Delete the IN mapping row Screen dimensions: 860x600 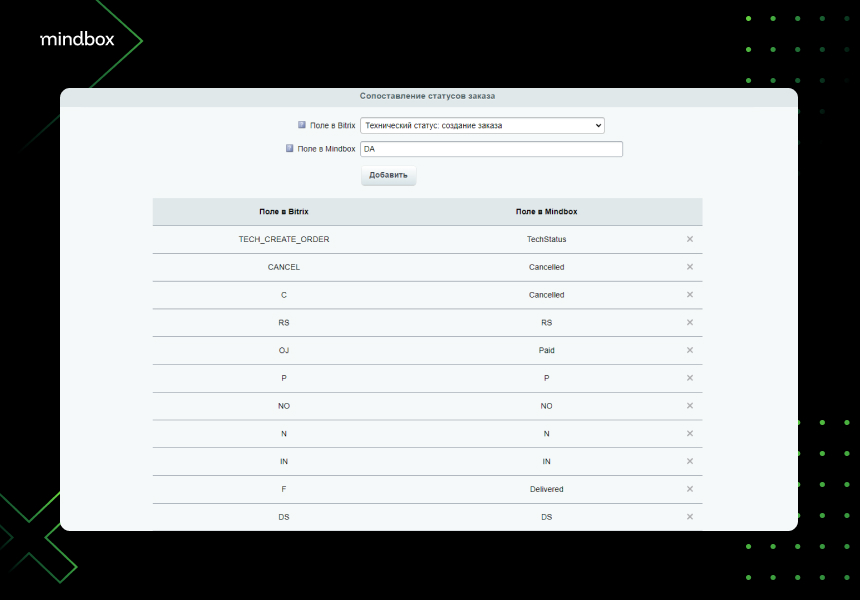pyautogui.click(x=689, y=461)
